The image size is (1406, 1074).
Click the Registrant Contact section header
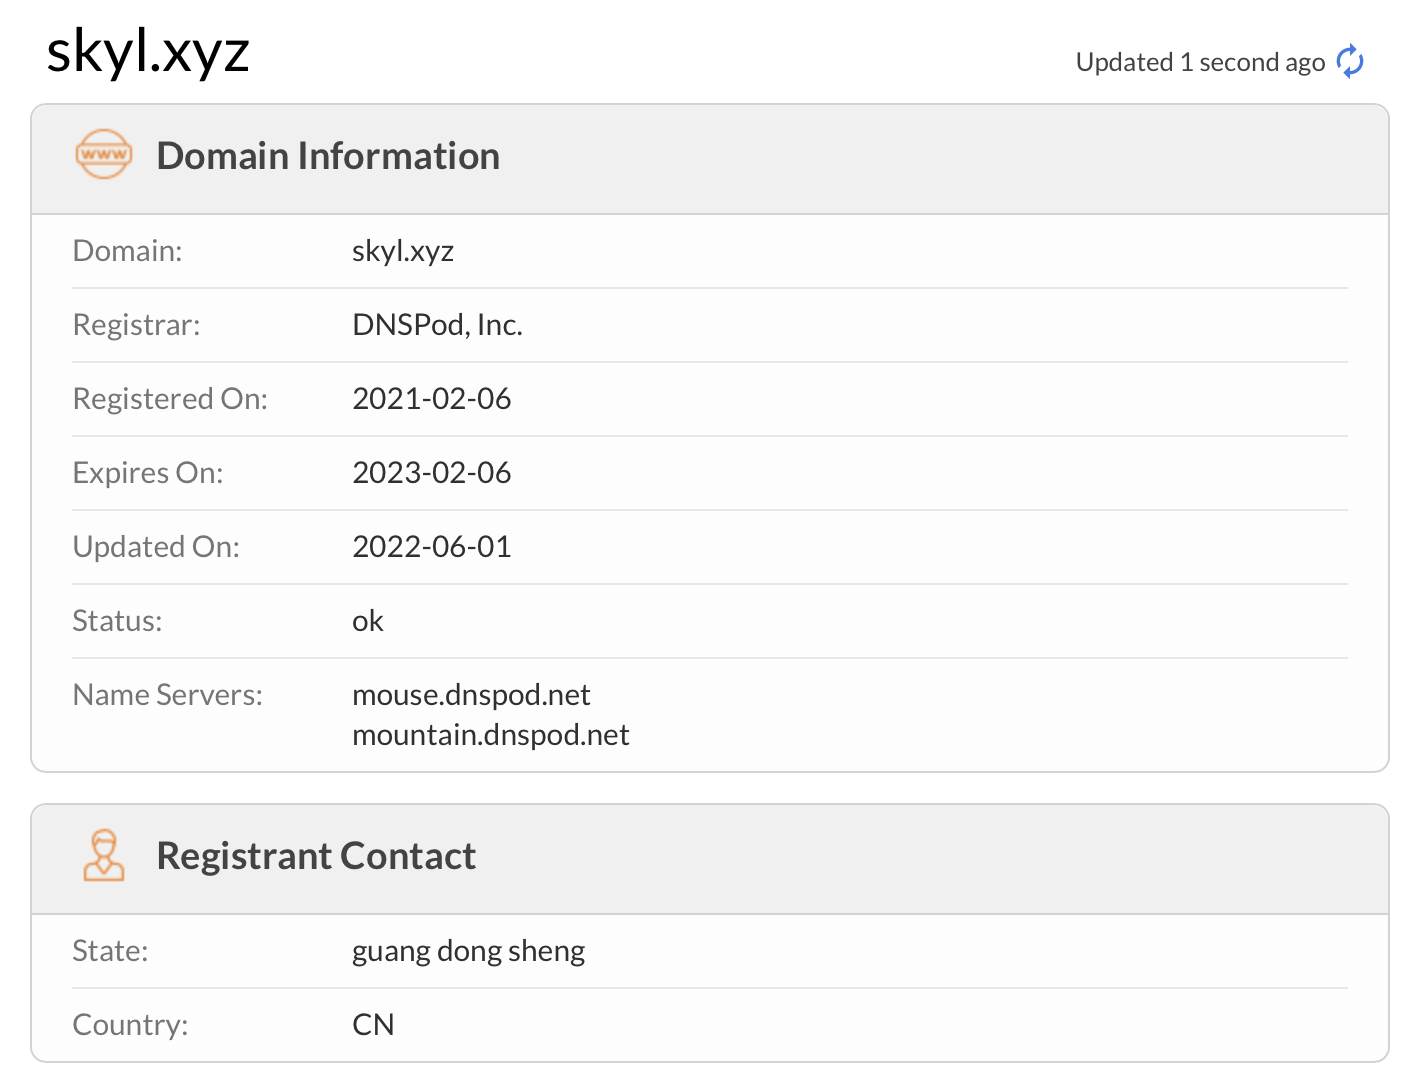click(x=316, y=856)
